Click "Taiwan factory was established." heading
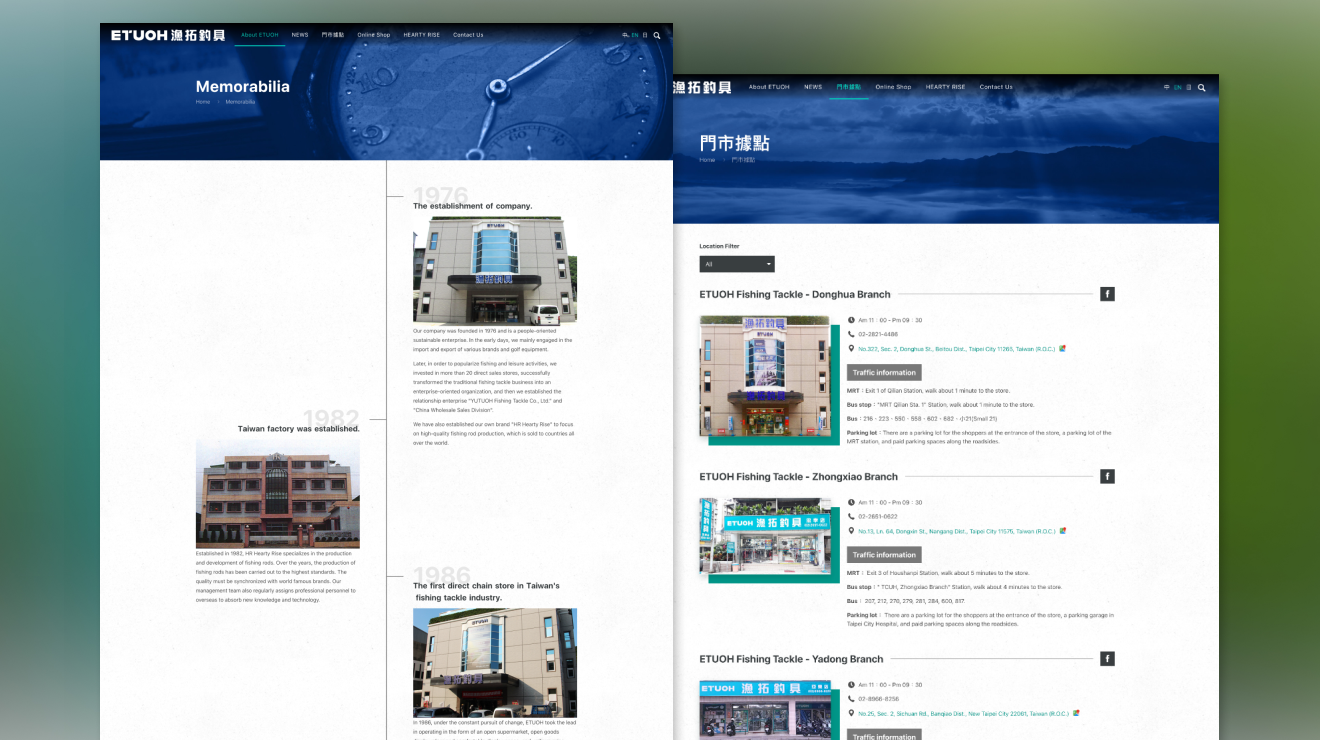 [299, 428]
